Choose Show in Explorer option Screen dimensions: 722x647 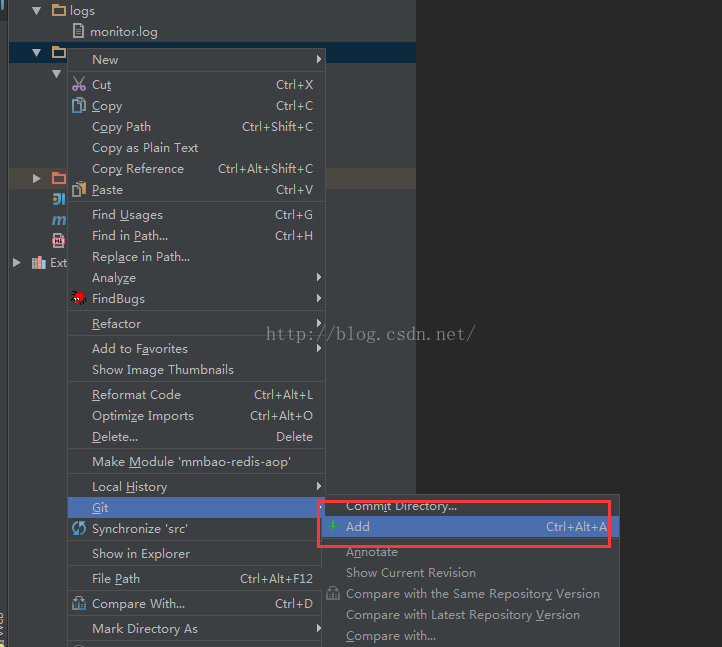point(140,553)
